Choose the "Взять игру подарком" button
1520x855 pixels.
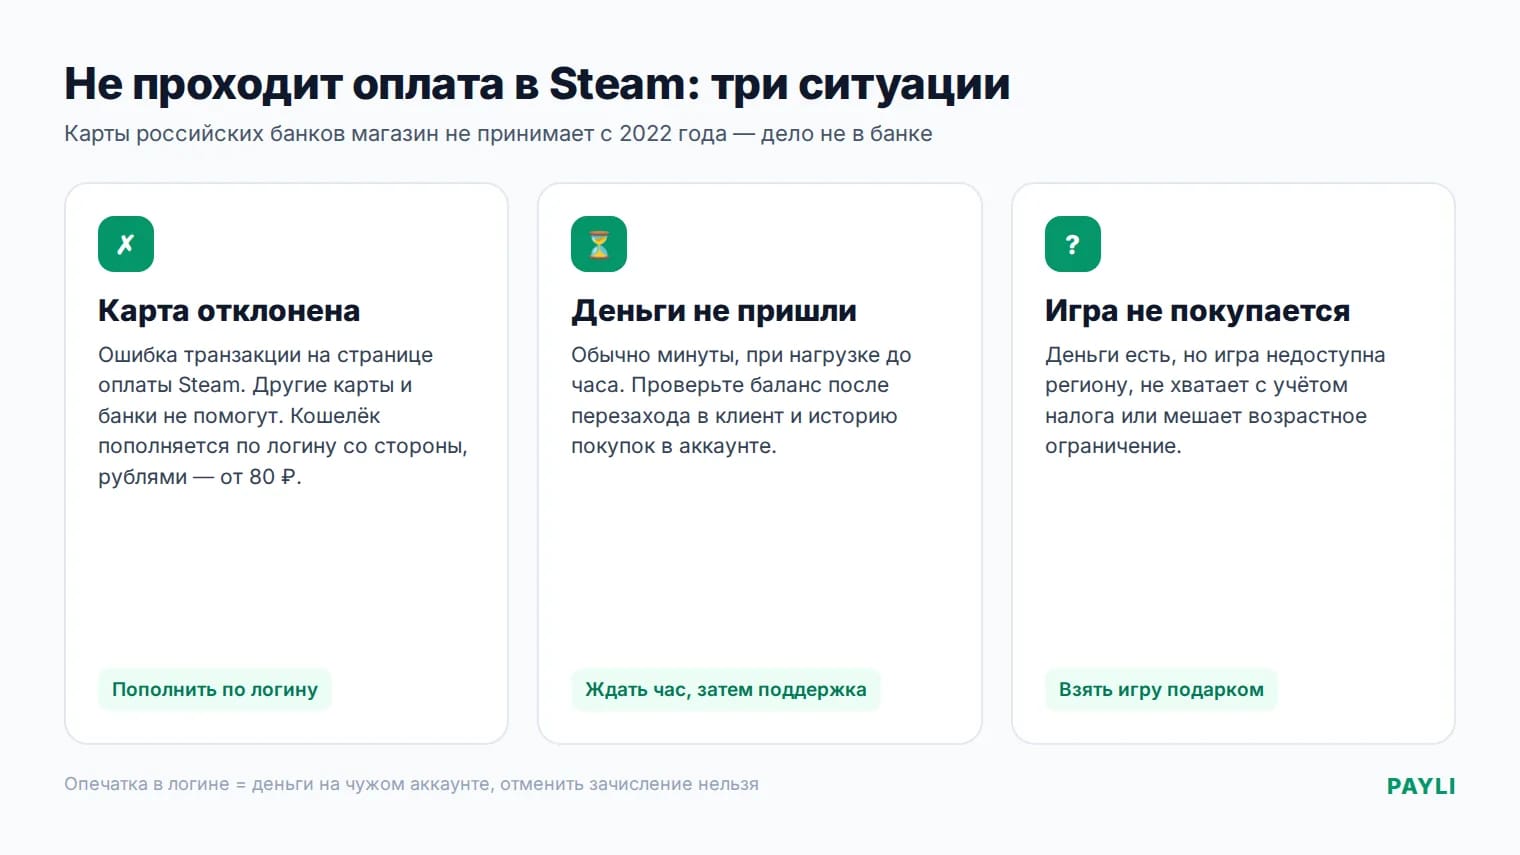pos(1161,689)
